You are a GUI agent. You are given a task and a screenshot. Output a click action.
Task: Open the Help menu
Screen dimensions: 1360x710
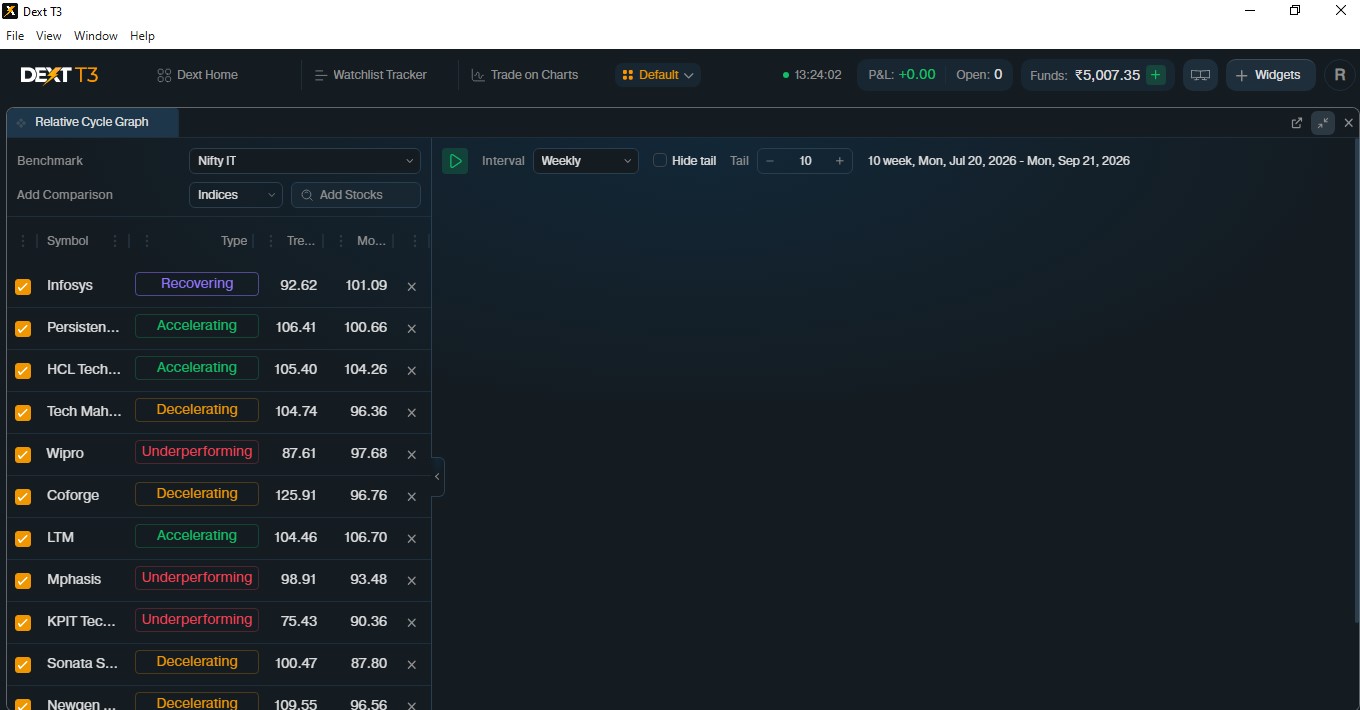click(x=143, y=36)
